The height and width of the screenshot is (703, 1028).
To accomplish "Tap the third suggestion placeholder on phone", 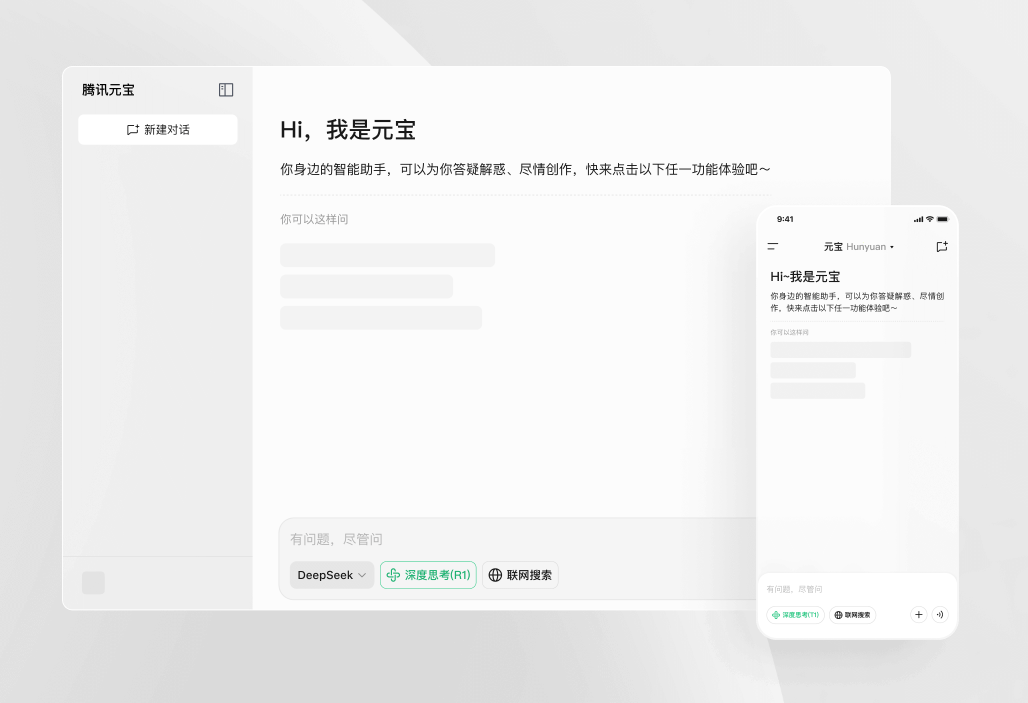I will tap(818, 391).
